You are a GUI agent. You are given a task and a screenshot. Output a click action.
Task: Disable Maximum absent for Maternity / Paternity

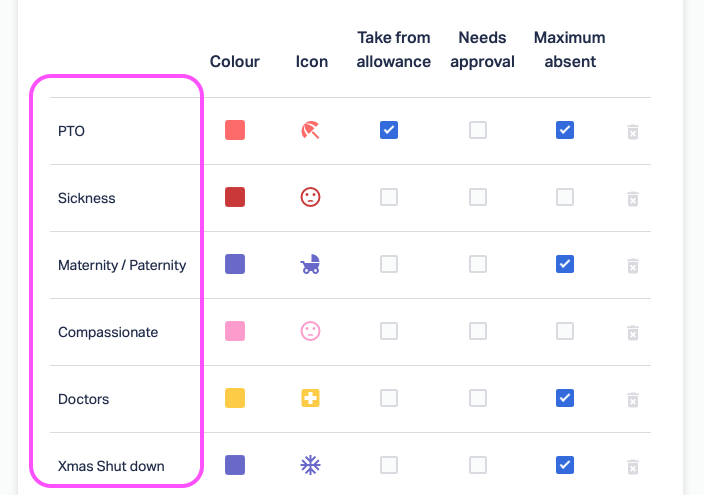click(565, 264)
